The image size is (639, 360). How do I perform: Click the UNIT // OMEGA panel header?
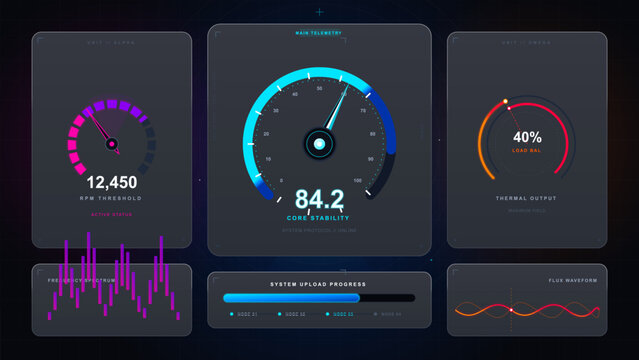pos(526,42)
